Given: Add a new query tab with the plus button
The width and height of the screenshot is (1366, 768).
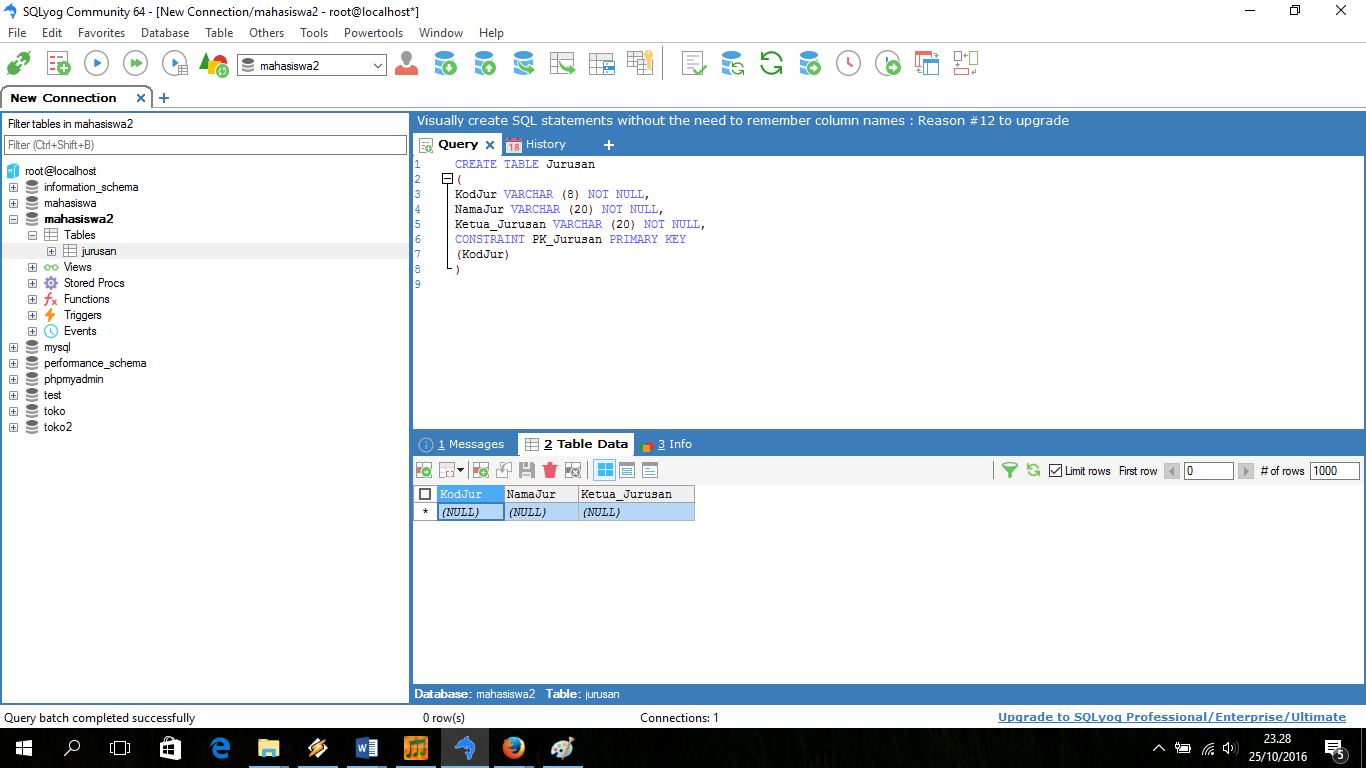Looking at the screenshot, I should pos(608,144).
